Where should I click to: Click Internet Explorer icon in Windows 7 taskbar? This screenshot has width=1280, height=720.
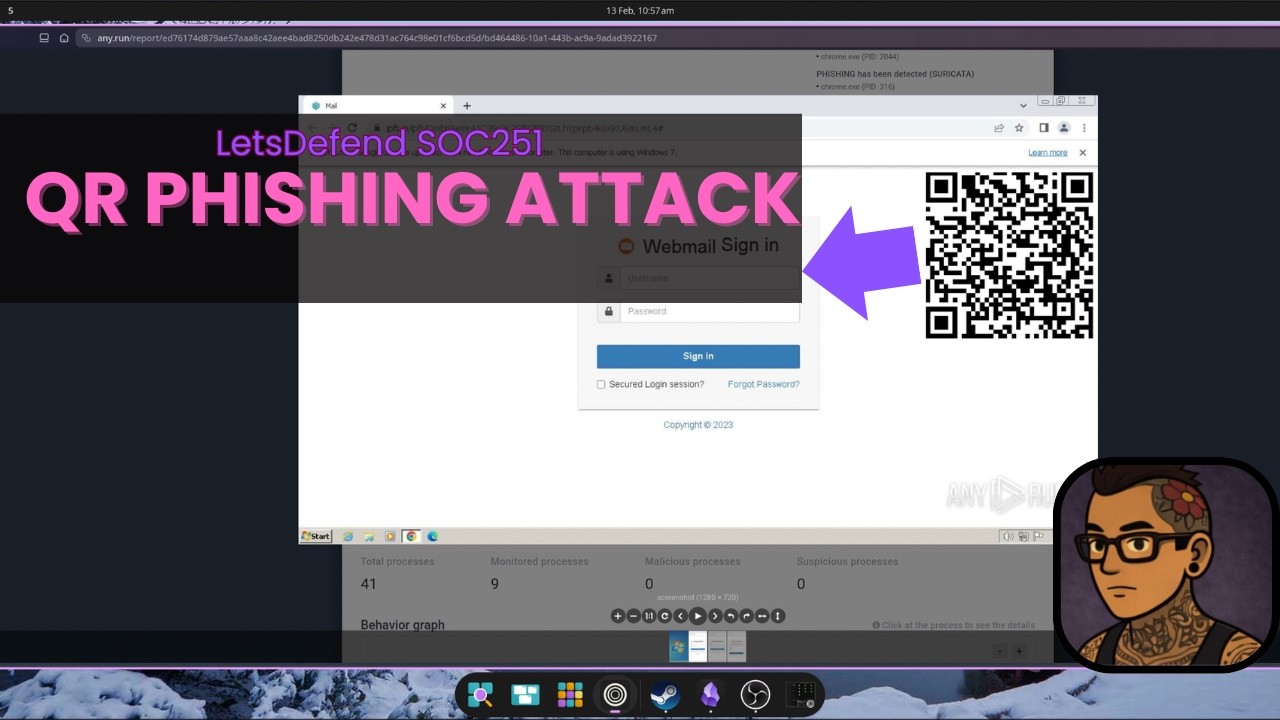tap(348, 536)
